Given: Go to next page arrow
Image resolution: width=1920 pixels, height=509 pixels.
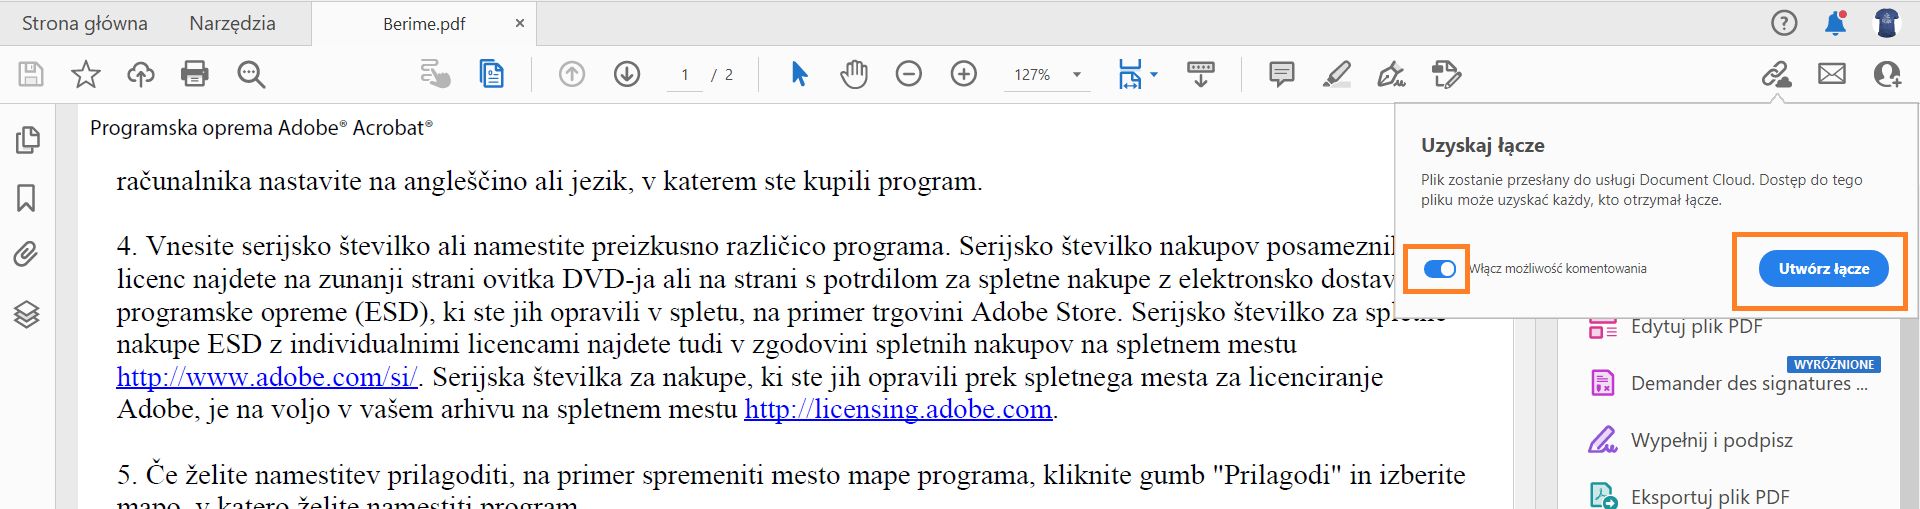Looking at the screenshot, I should pos(627,74).
